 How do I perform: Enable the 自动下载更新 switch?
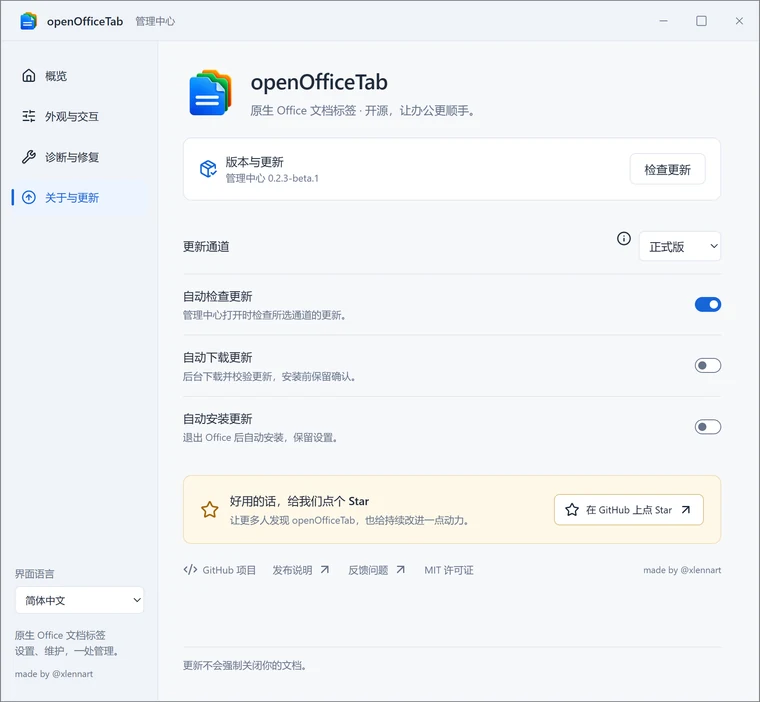708,366
